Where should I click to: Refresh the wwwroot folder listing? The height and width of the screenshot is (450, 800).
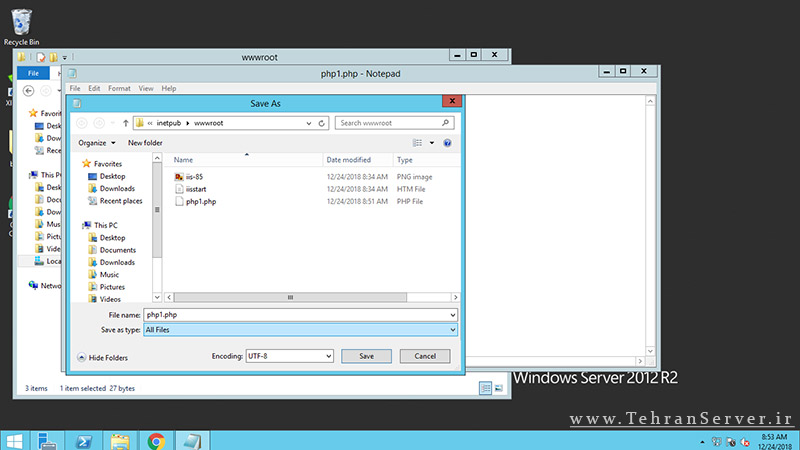pyautogui.click(x=321, y=123)
